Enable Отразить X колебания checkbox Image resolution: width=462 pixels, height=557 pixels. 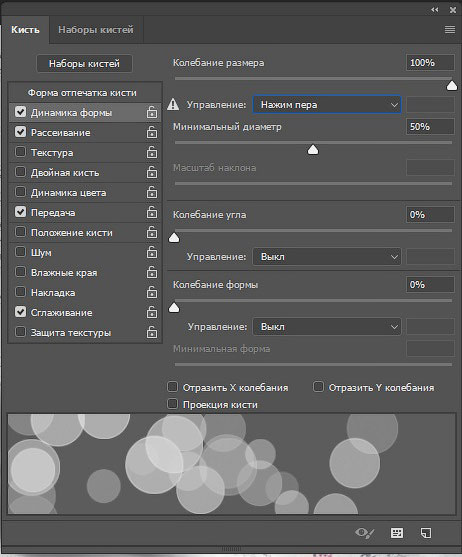pos(173,386)
